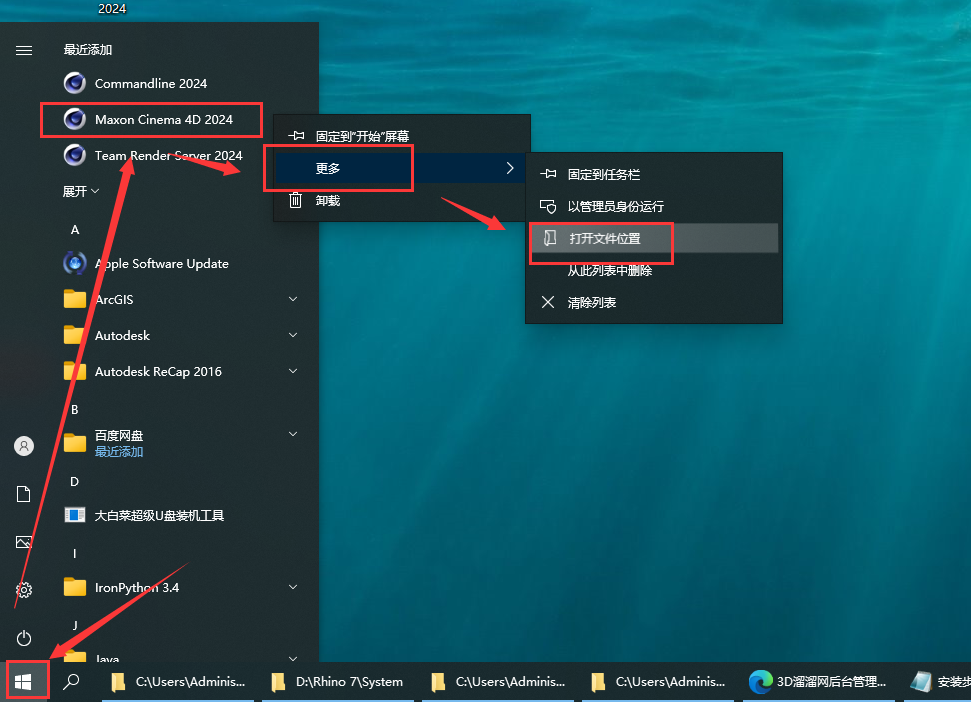971x702 pixels.
Task: Click the Autodesk ReCap 2016 folder icon
Action: (75, 371)
